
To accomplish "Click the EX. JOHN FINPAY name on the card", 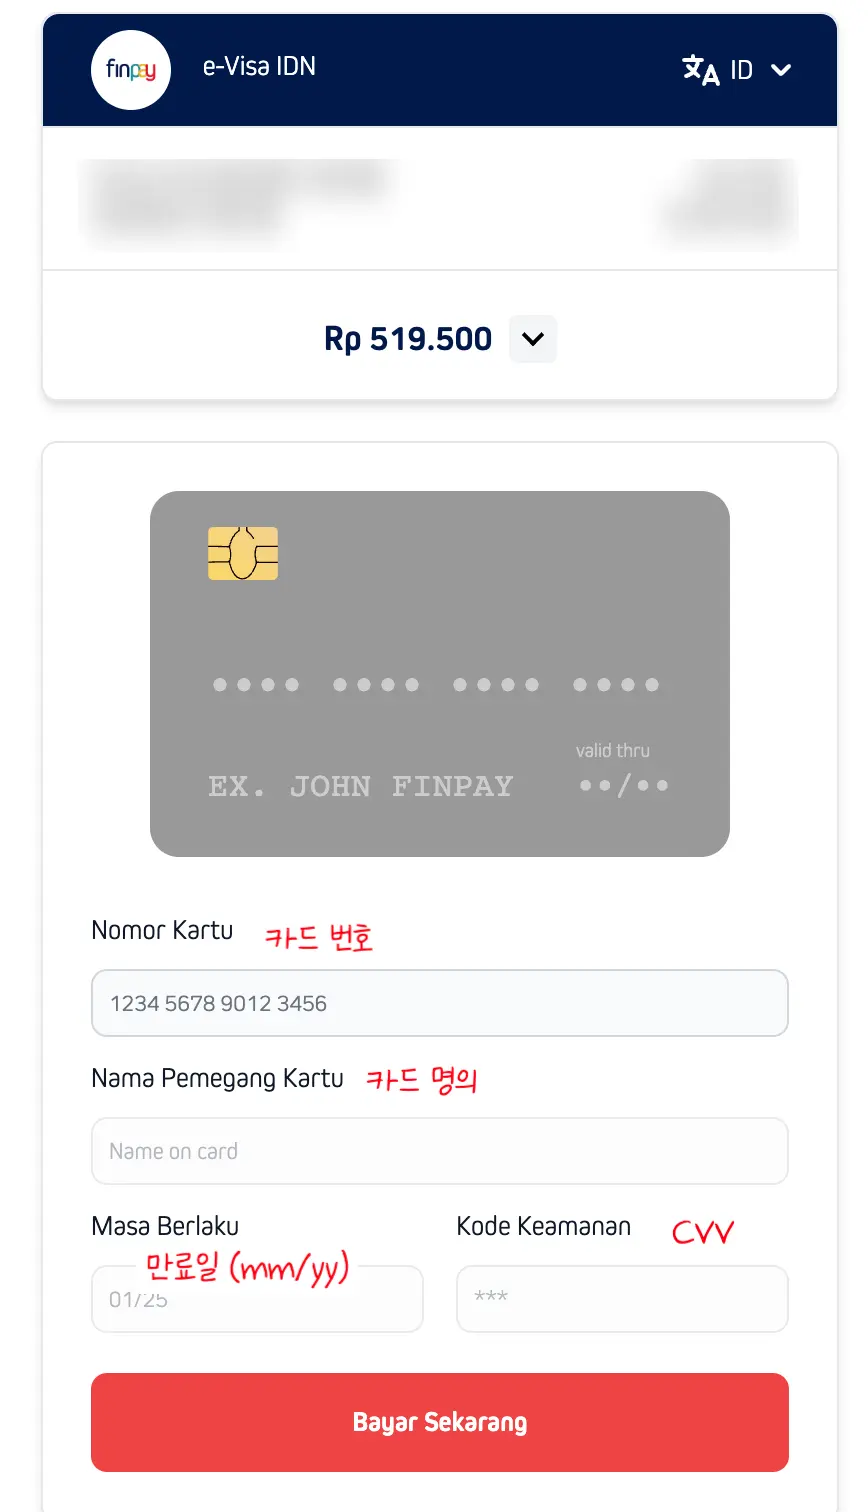I will (x=361, y=787).
